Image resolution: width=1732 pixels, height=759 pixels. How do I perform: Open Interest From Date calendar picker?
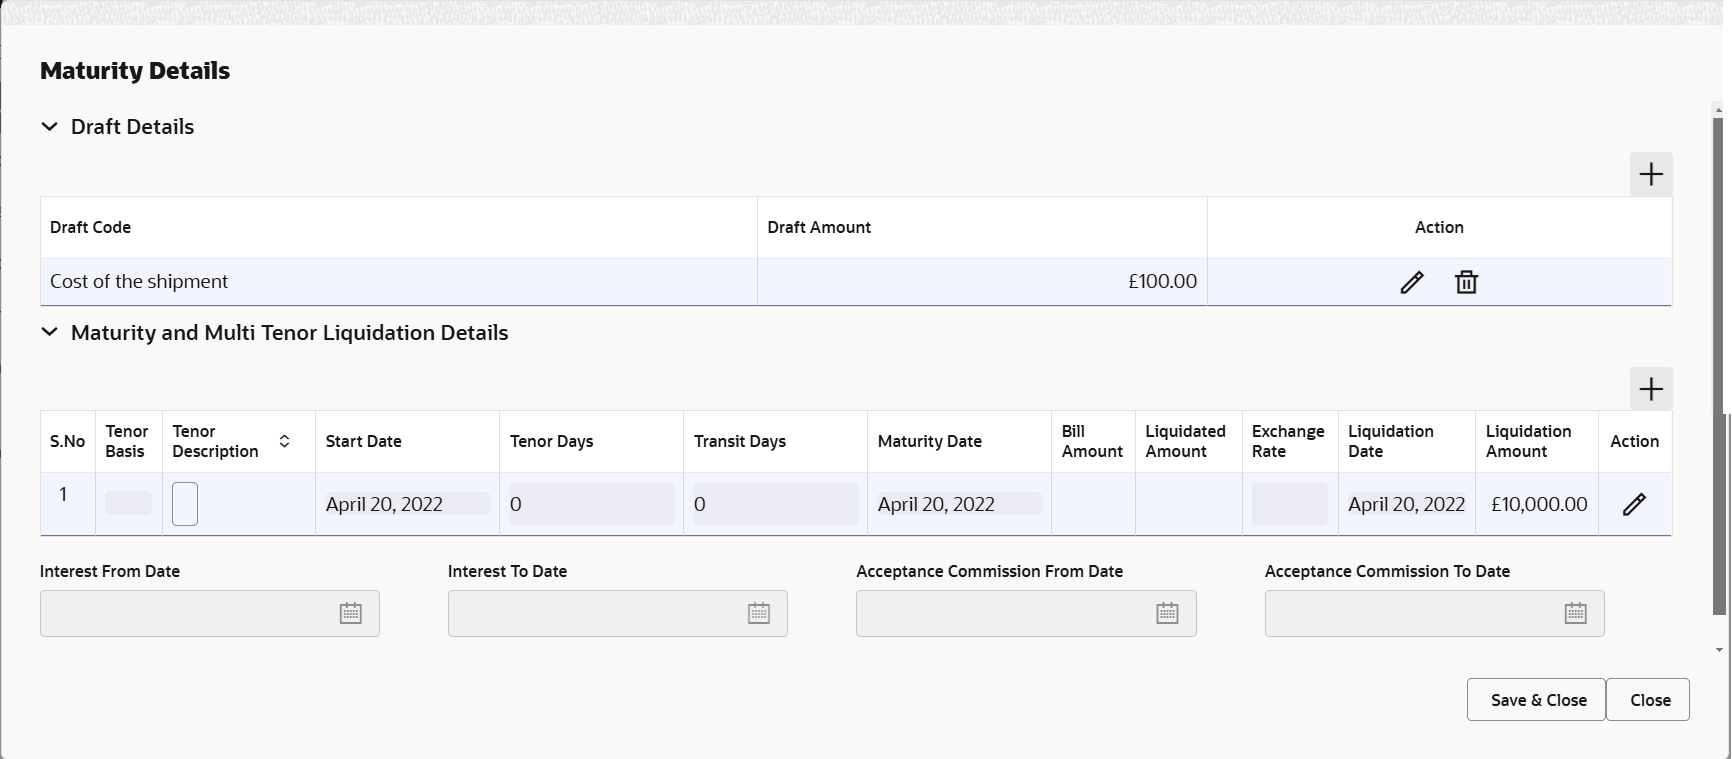coord(350,613)
